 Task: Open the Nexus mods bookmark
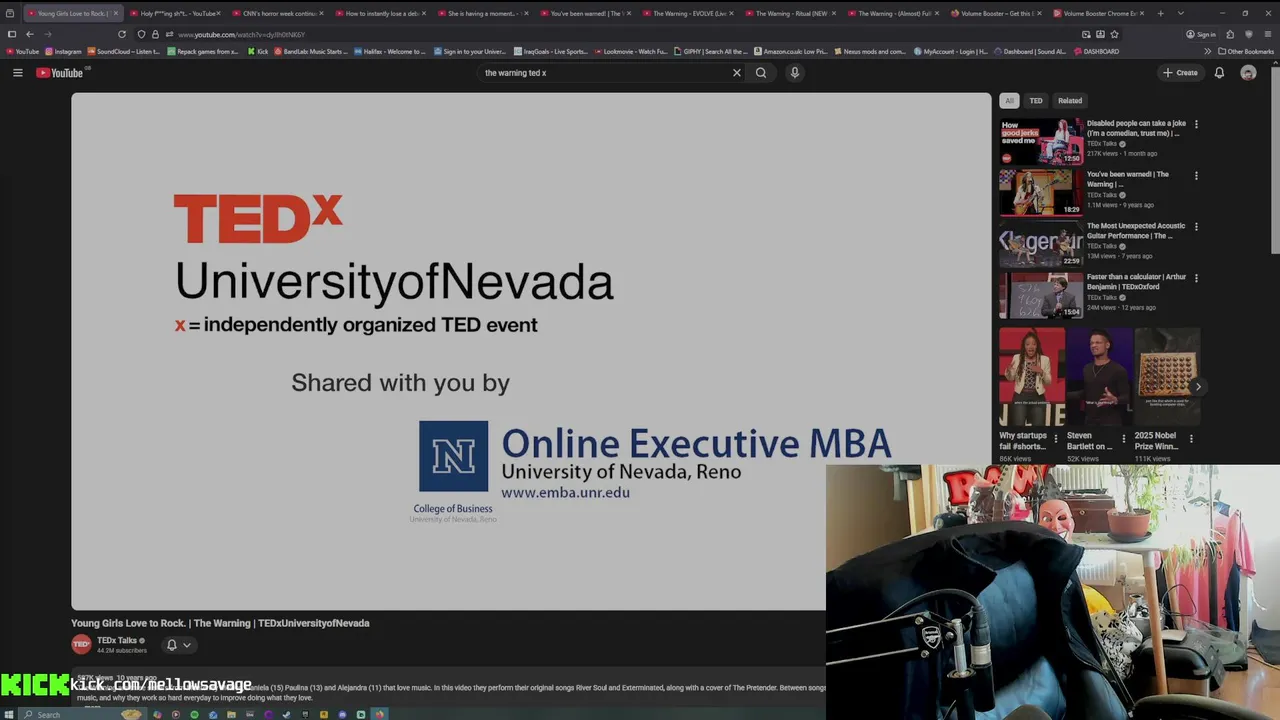871,51
